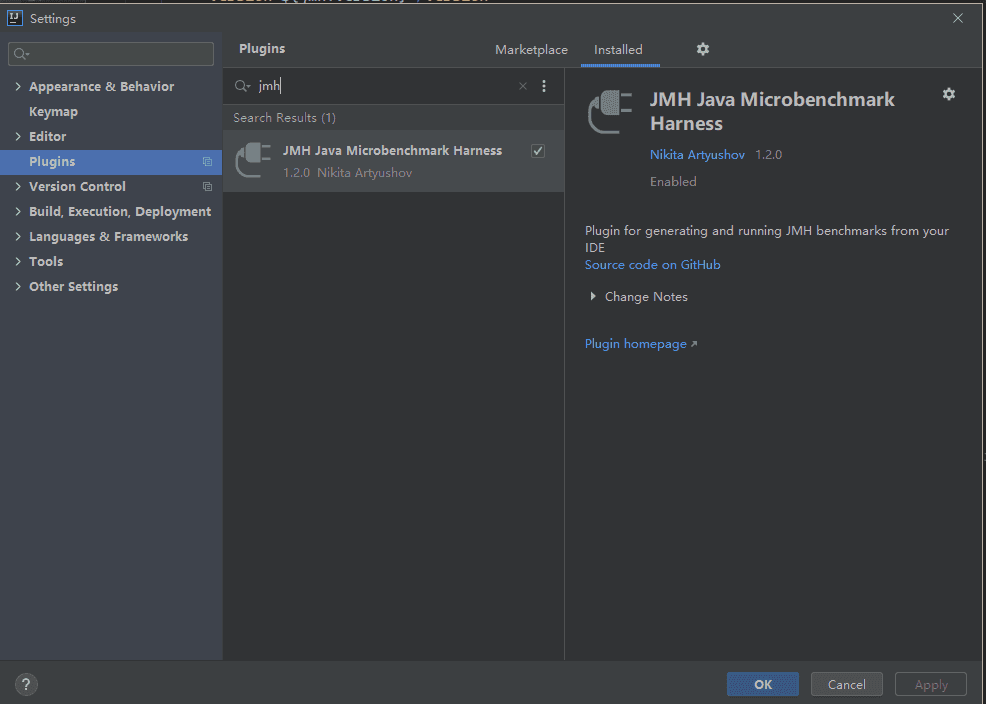Expand the Appearance & Behavior section
Viewport: 986px width, 704px height.
[x=18, y=87]
